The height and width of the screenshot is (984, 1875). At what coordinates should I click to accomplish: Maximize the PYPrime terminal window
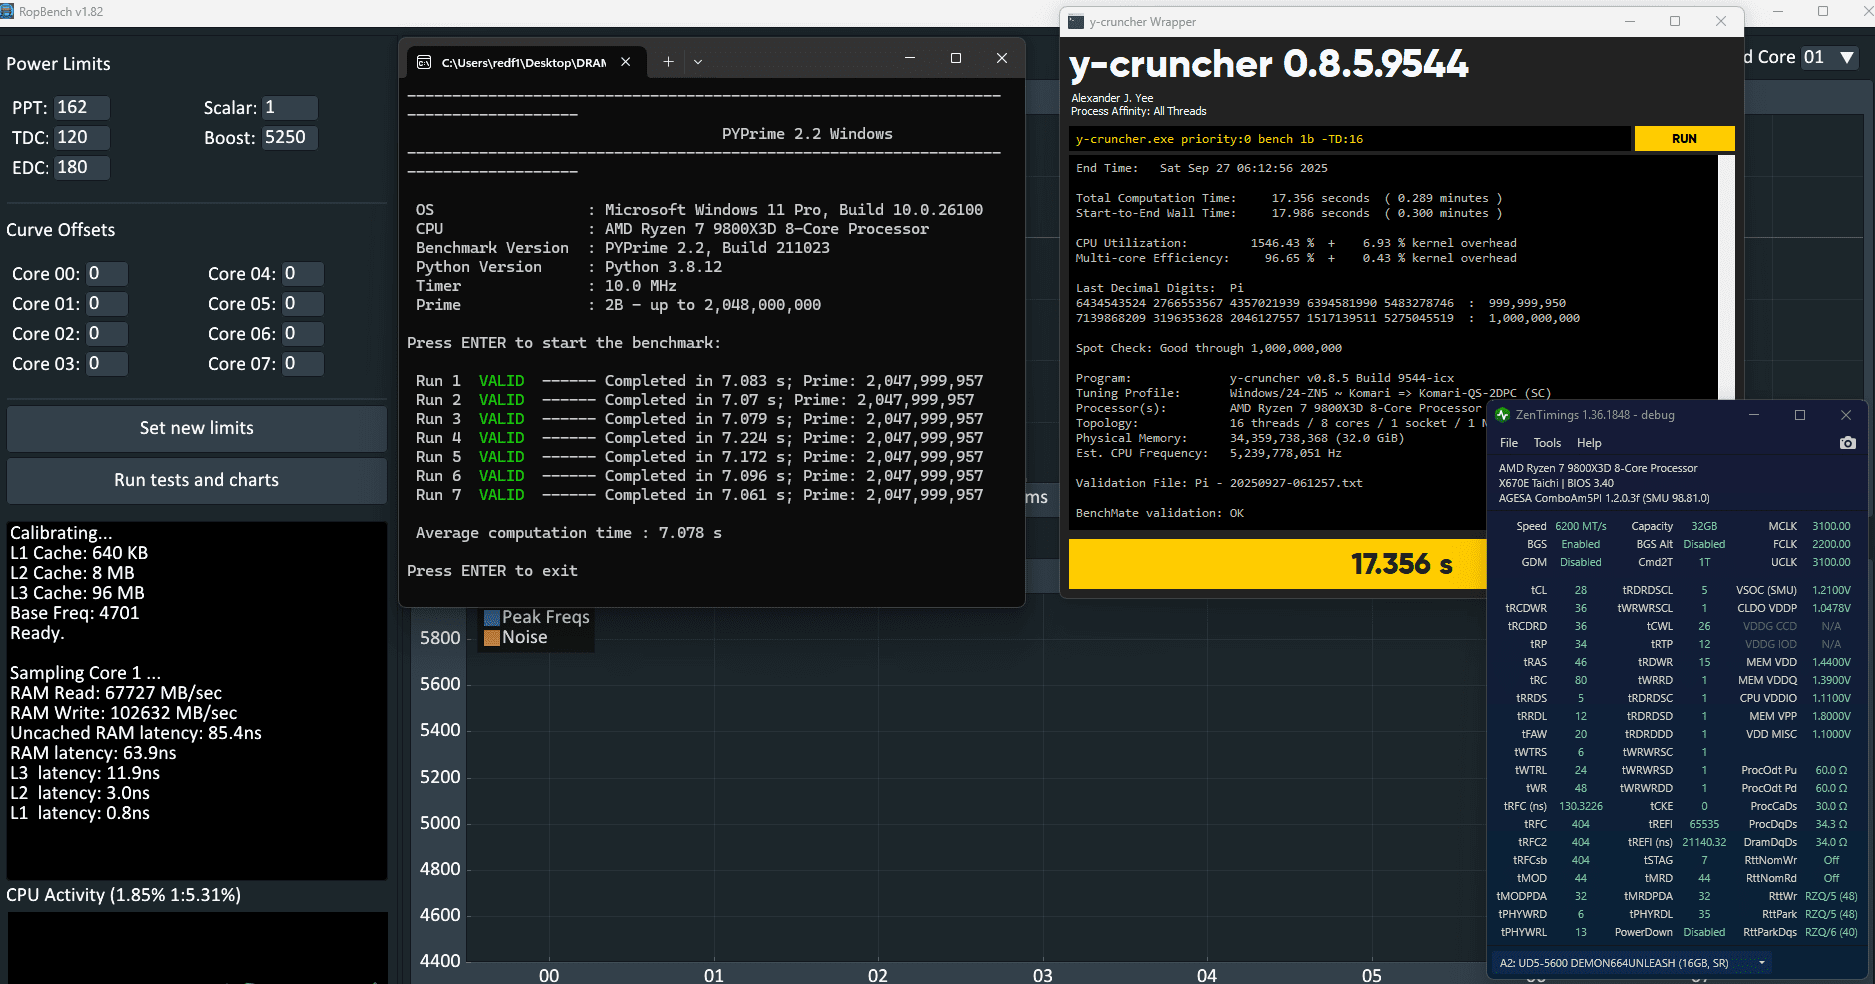tap(956, 58)
